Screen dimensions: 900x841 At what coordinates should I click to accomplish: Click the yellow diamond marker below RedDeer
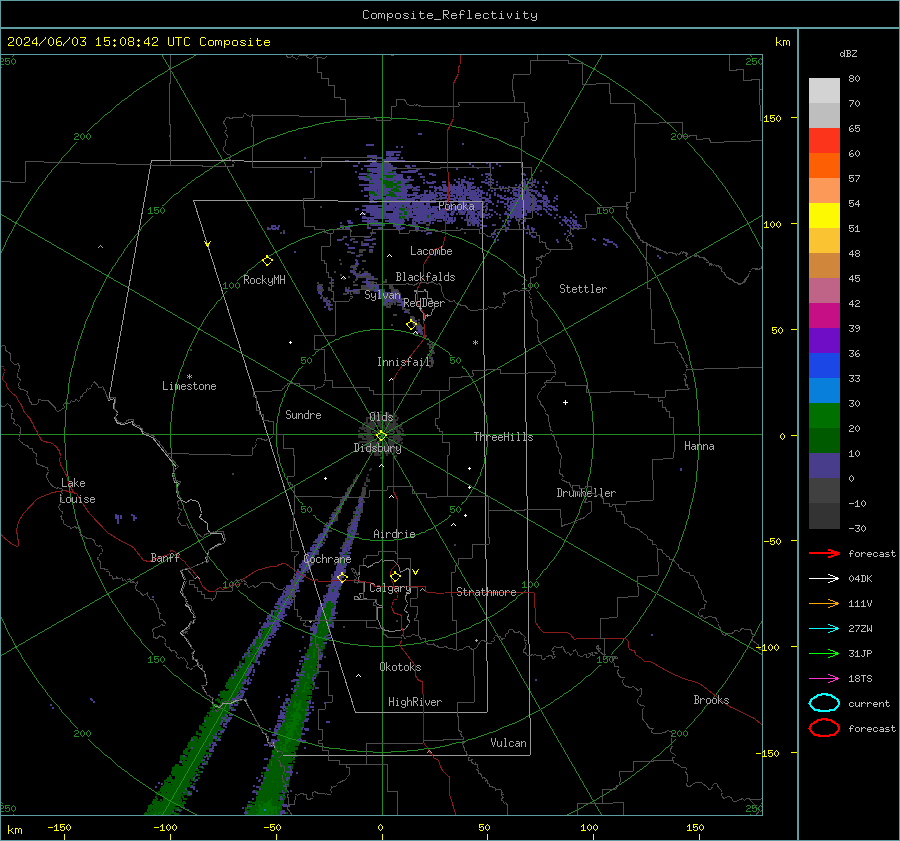(411, 325)
